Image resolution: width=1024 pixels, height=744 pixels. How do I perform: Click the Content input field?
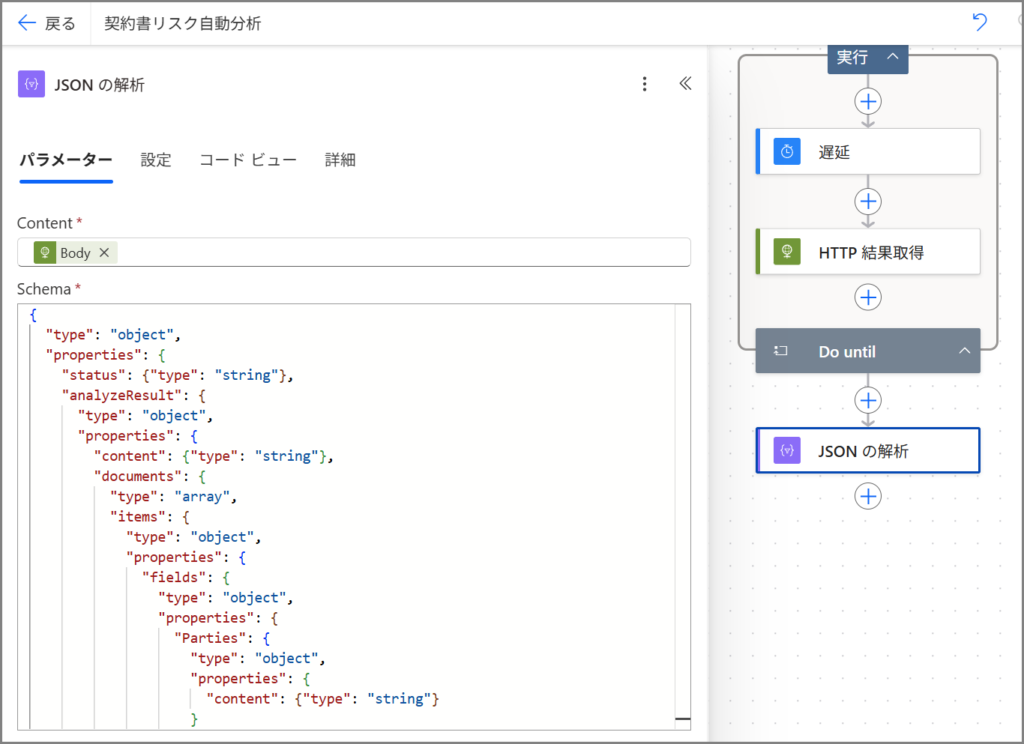400,253
